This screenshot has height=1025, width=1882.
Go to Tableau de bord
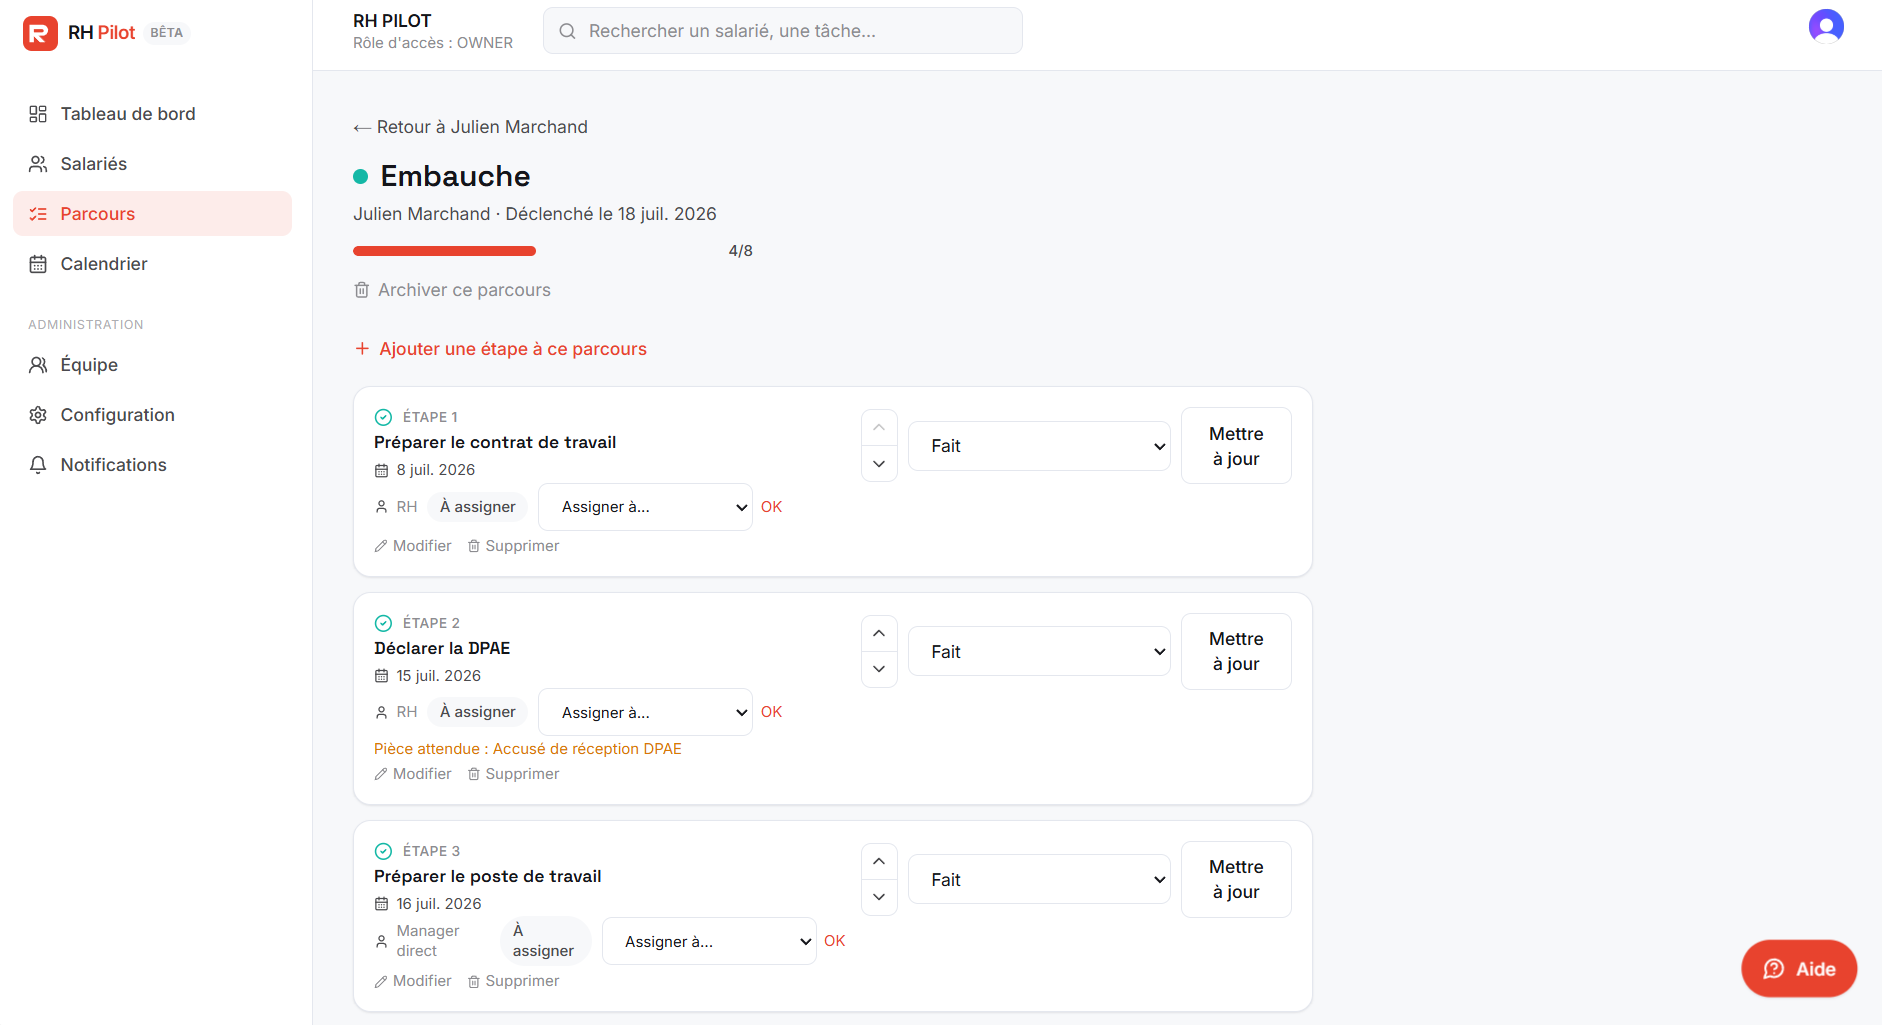click(152, 114)
